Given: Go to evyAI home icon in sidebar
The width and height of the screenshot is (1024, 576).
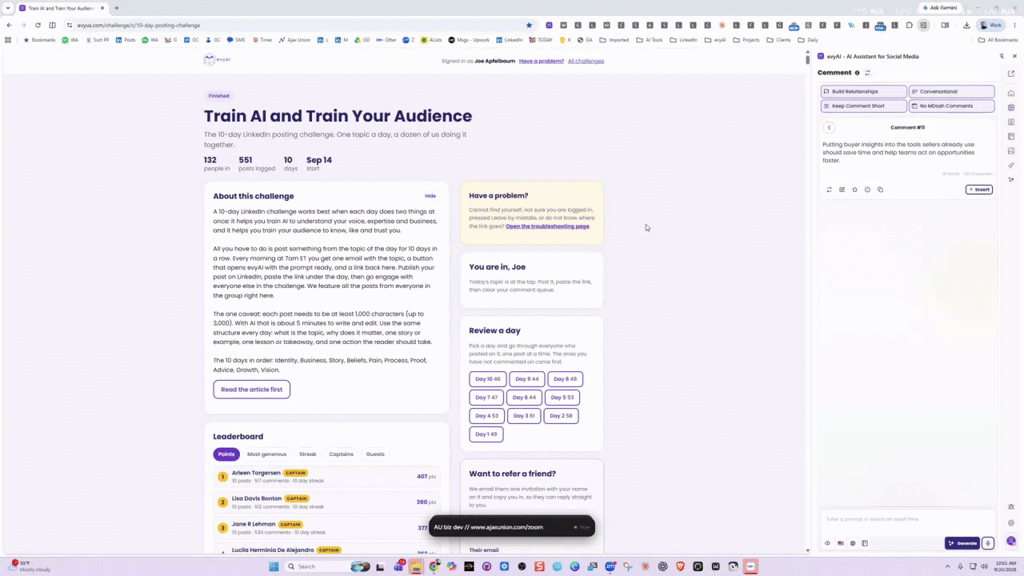Looking at the screenshot, I should [1011, 93].
